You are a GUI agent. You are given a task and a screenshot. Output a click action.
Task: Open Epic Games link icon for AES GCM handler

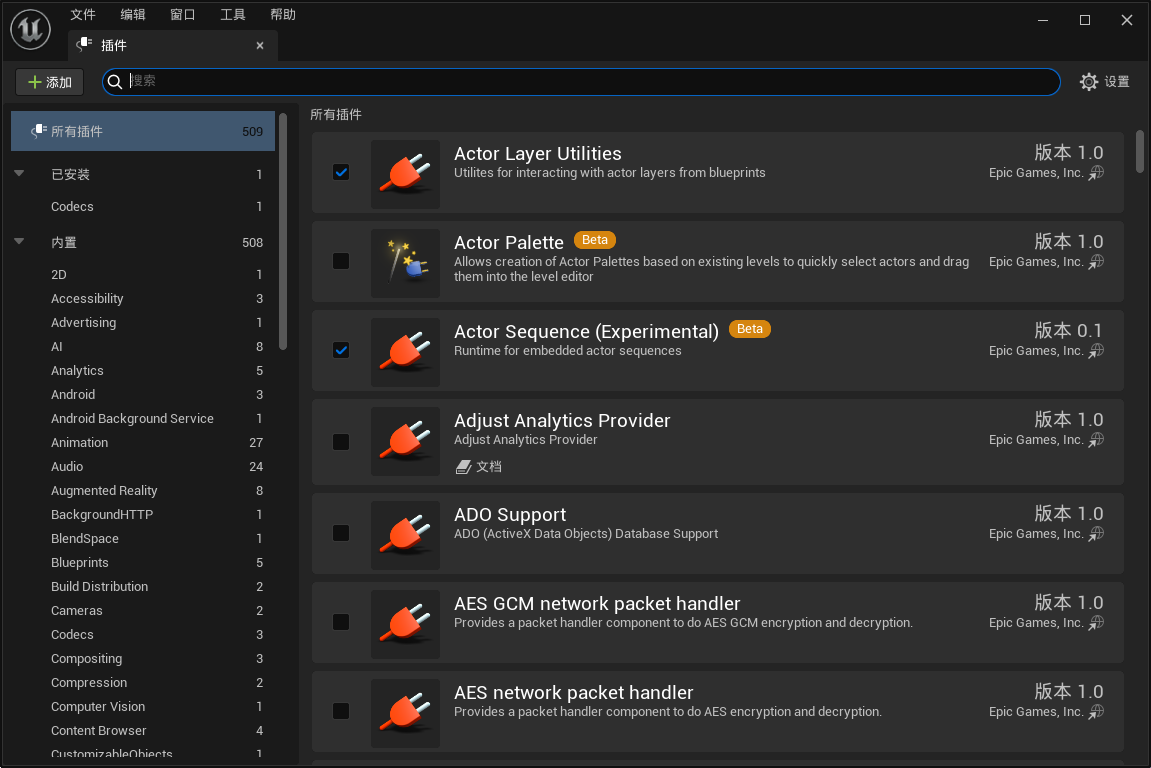pyautogui.click(x=1096, y=623)
